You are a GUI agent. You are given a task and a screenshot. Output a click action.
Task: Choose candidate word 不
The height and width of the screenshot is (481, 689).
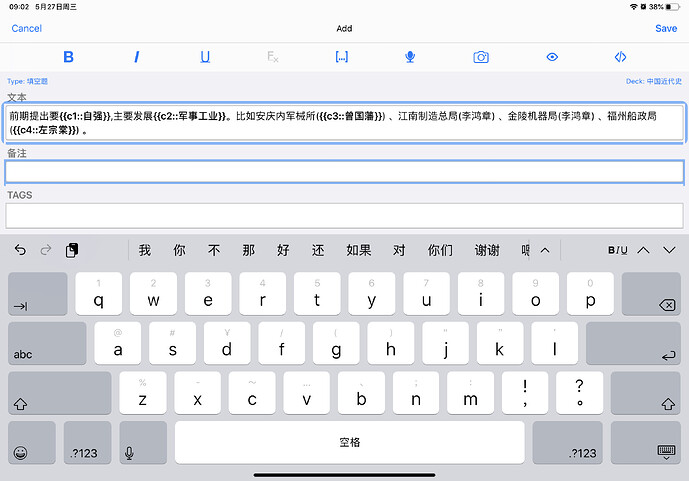click(x=214, y=250)
